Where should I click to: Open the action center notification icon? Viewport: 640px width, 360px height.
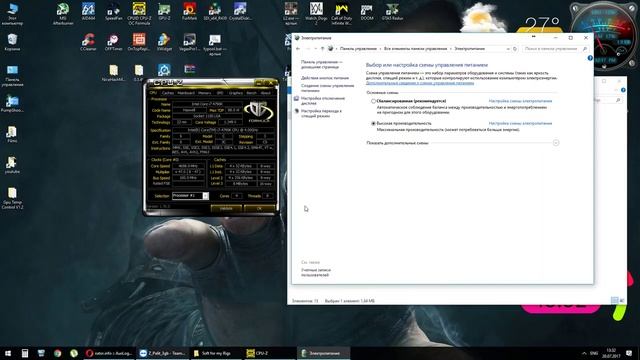click(629, 353)
